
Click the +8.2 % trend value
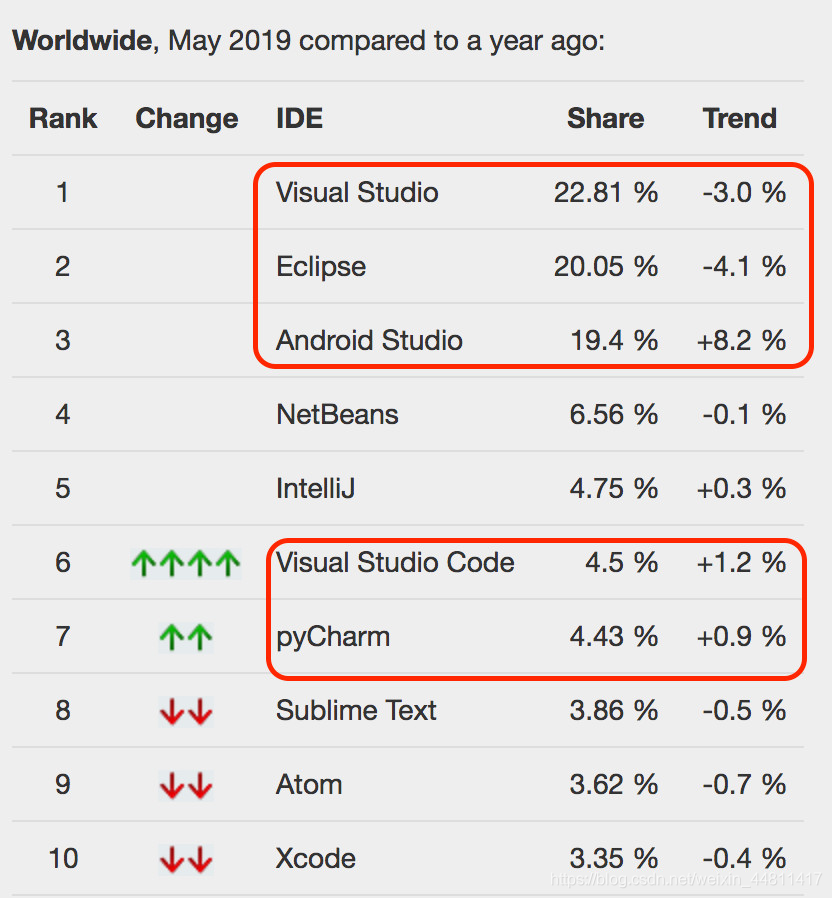tap(742, 340)
